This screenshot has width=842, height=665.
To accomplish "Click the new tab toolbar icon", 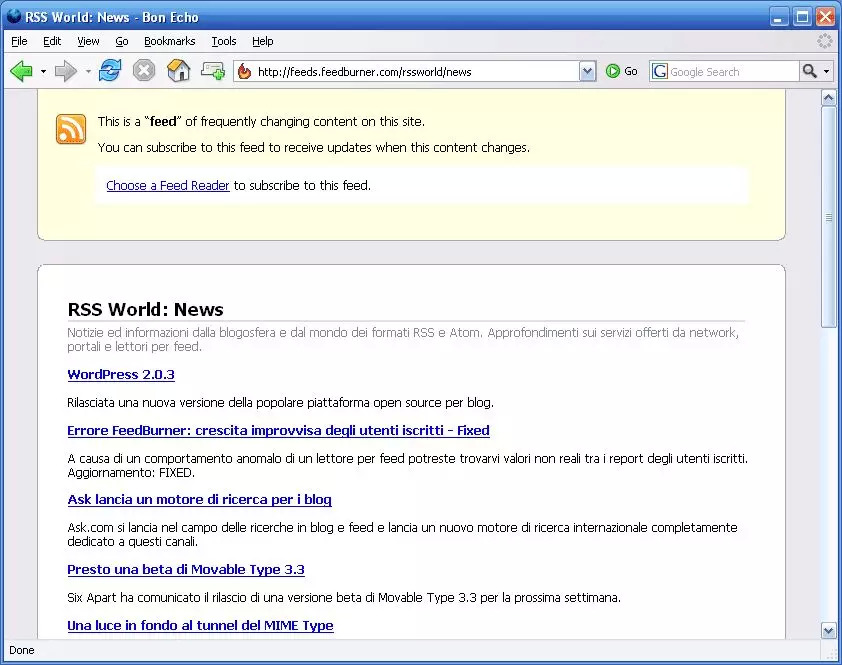I will pyautogui.click(x=212, y=71).
